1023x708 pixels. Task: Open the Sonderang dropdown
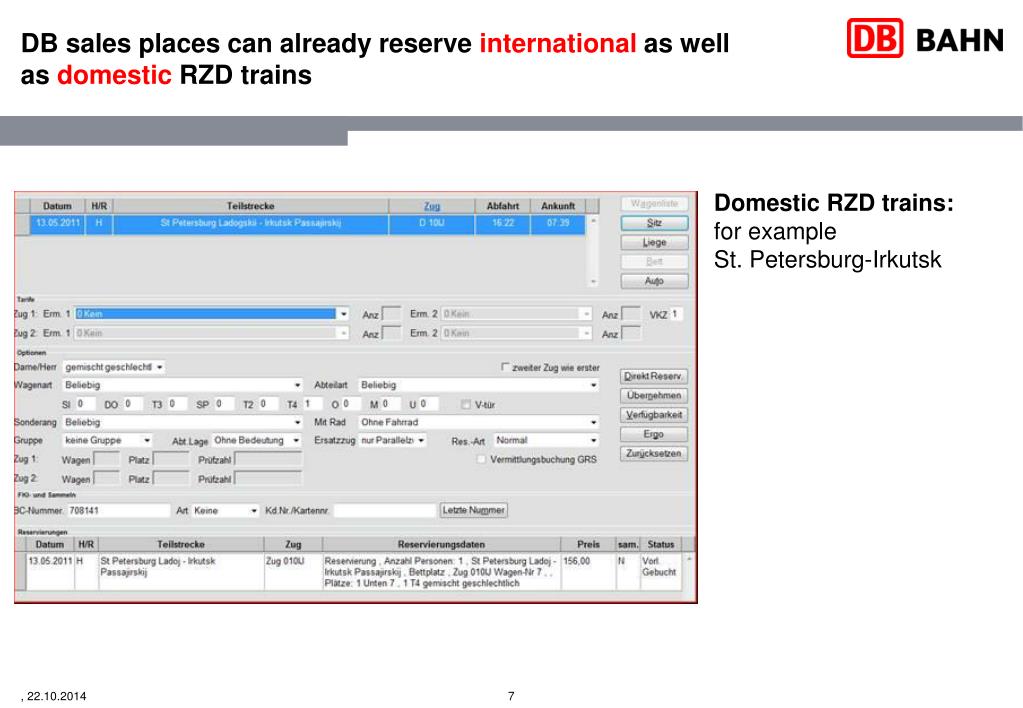pos(297,423)
